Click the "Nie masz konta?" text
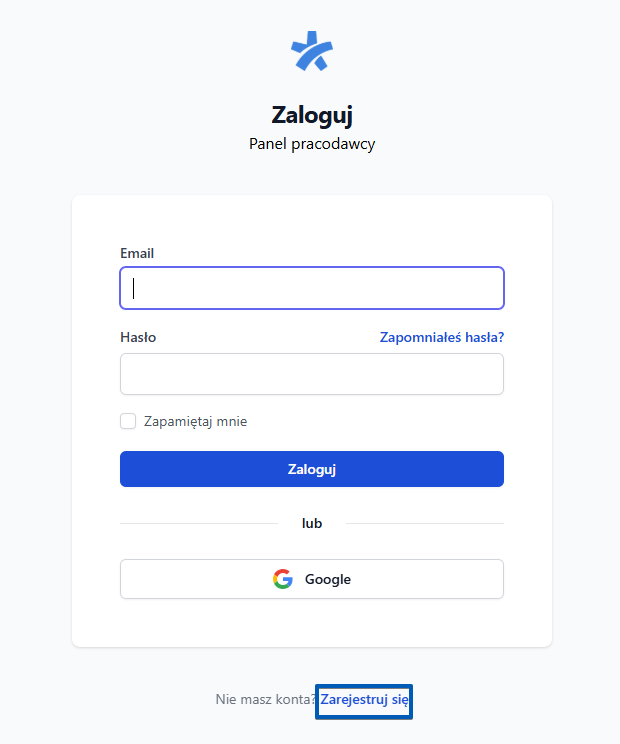This screenshot has width=620, height=744. tap(265, 700)
